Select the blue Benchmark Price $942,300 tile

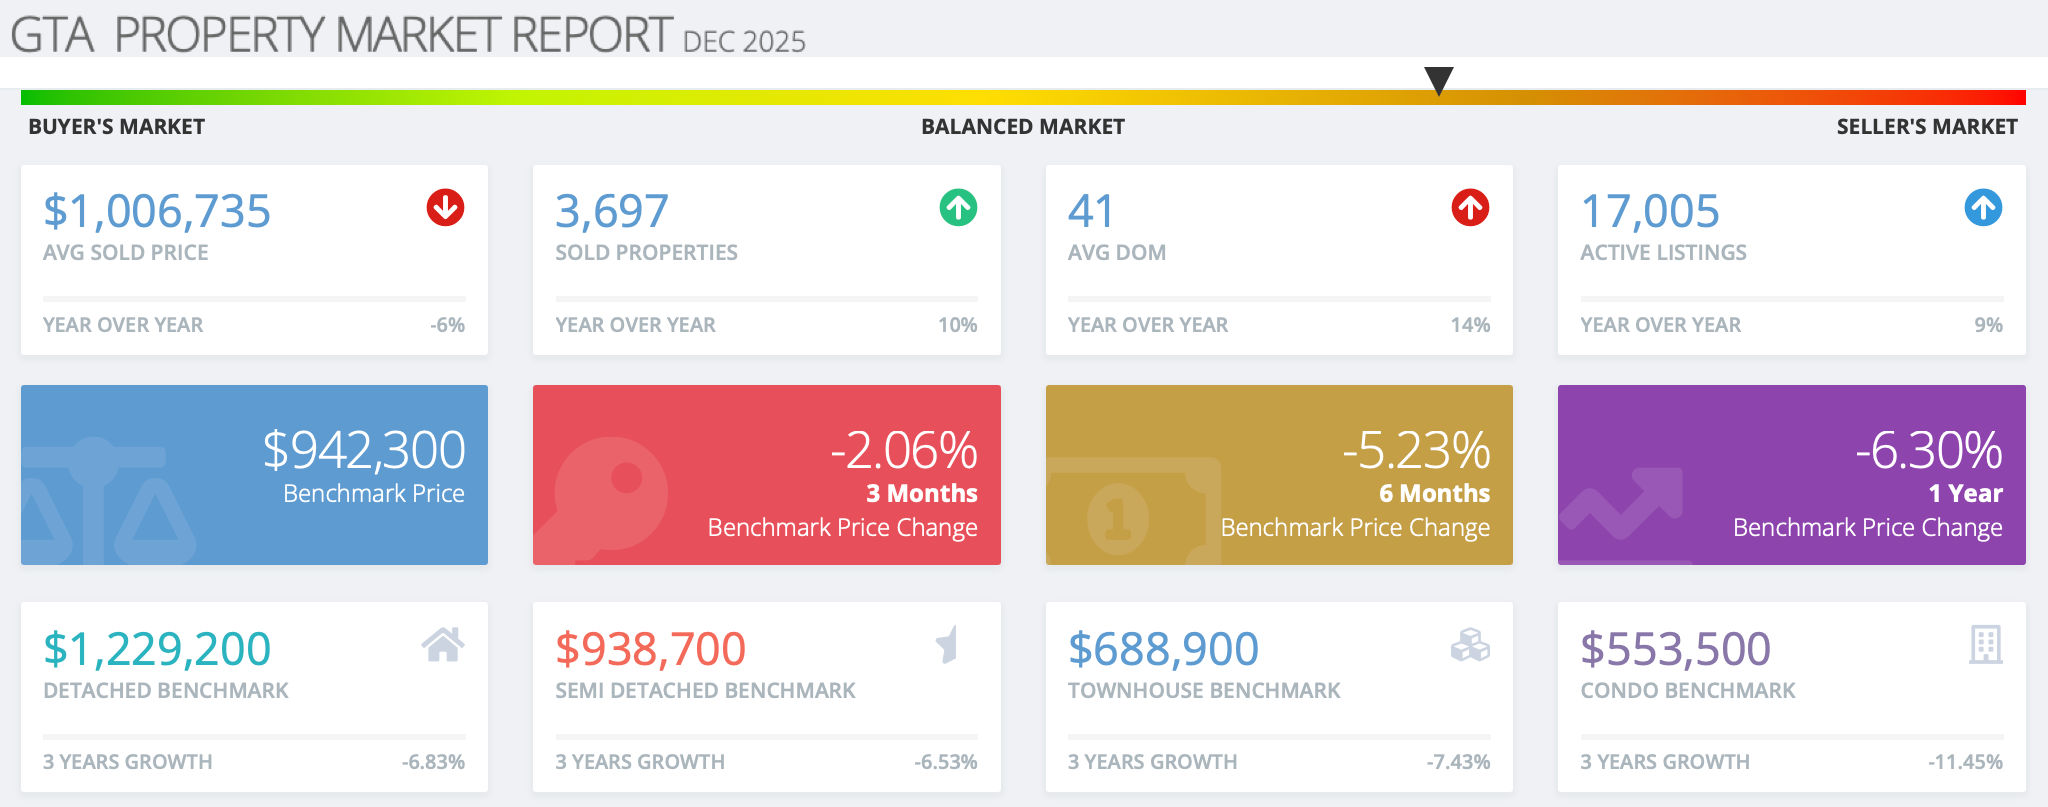point(254,475)
